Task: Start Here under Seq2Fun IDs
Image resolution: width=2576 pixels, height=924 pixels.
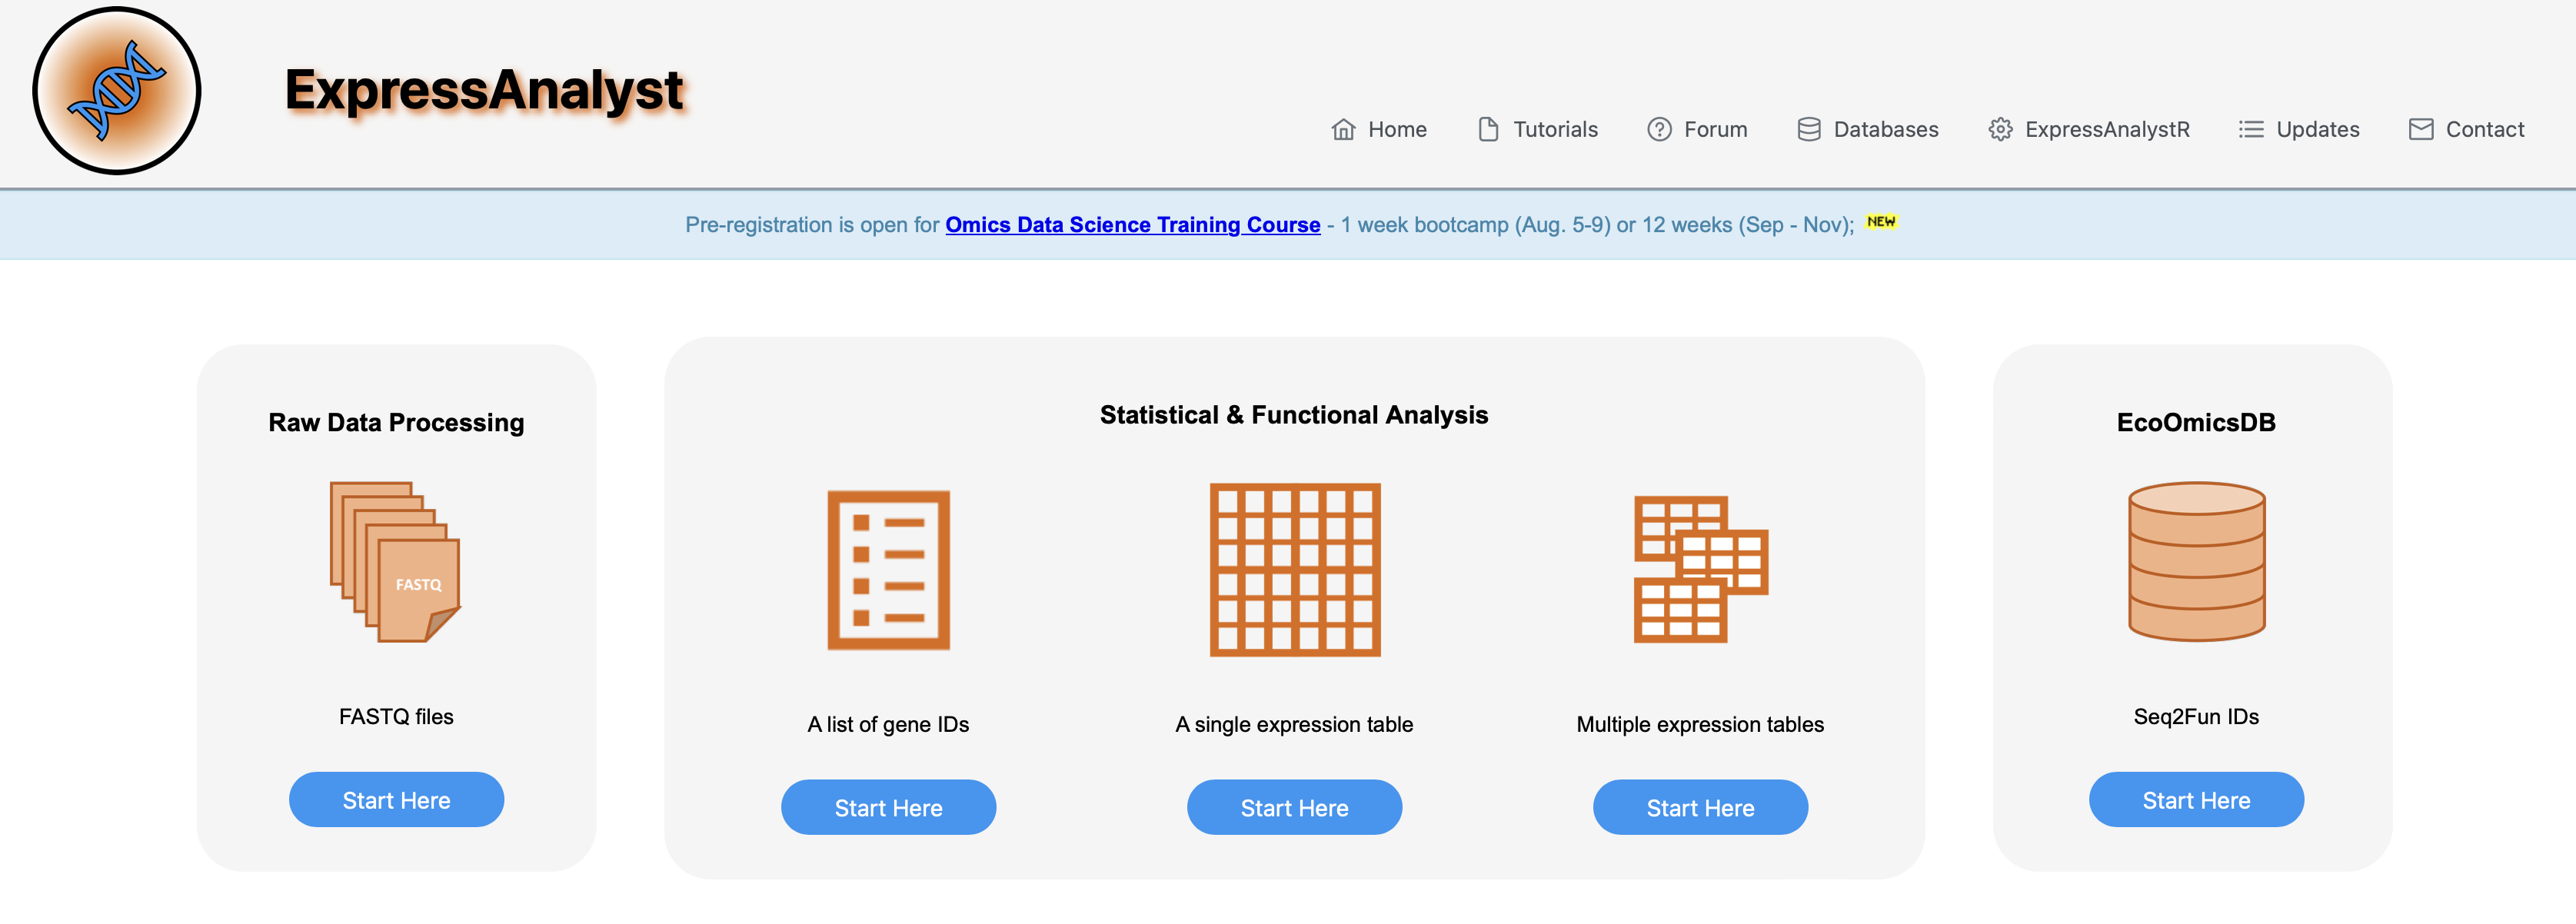Action: 2196,800
